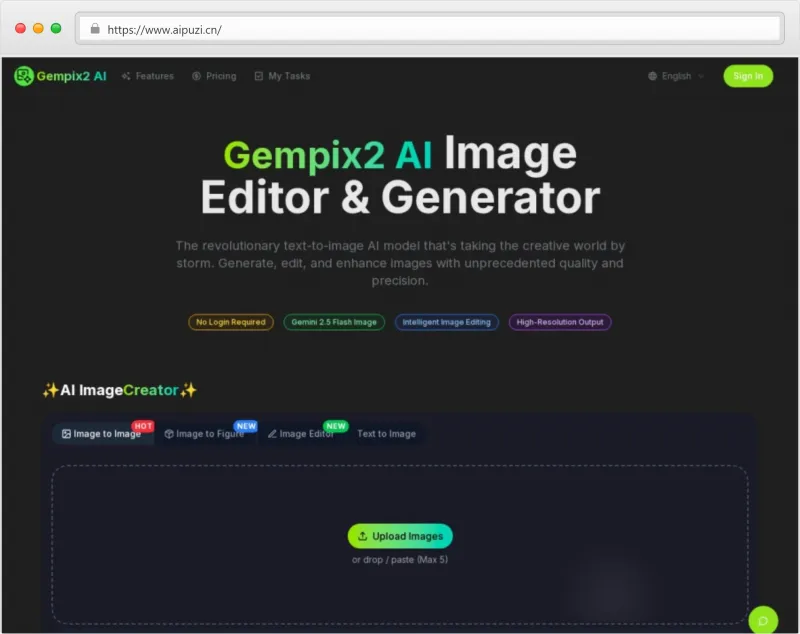
Task: Click the Gemini 2.5 Flash Image badge
Action: 333,322
